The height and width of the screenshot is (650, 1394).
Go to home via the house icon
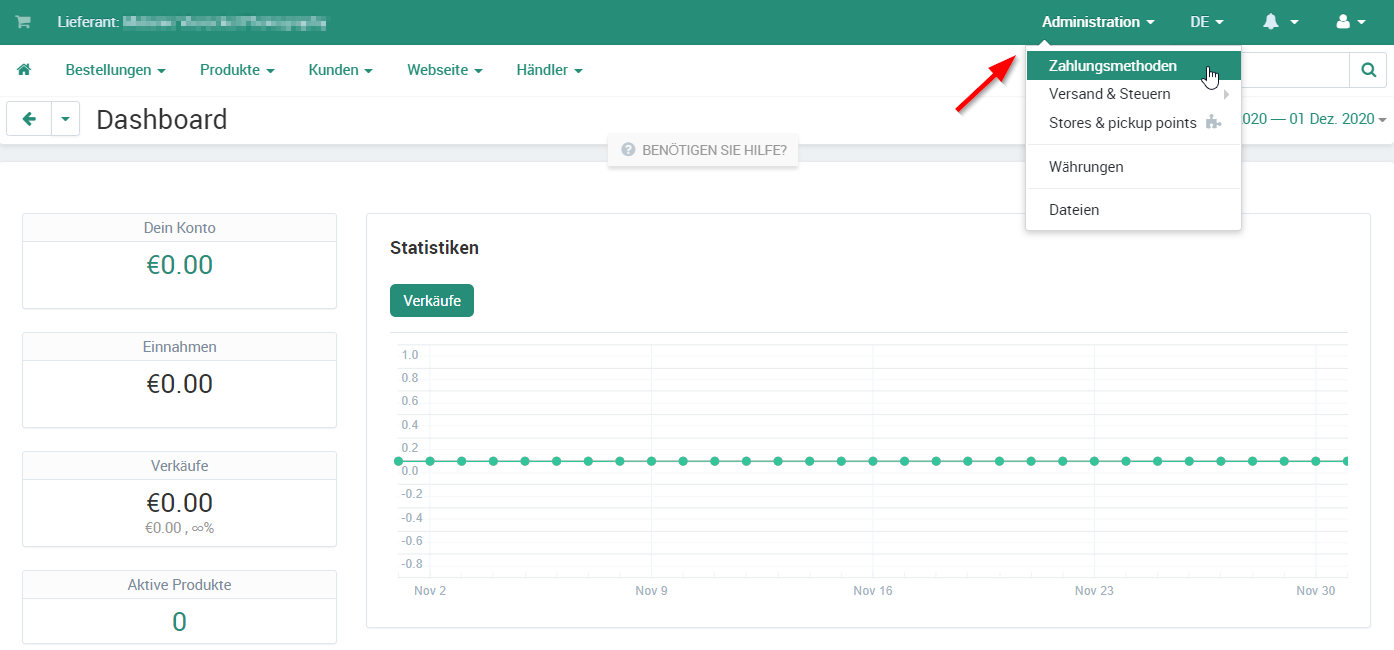[24, 70]
